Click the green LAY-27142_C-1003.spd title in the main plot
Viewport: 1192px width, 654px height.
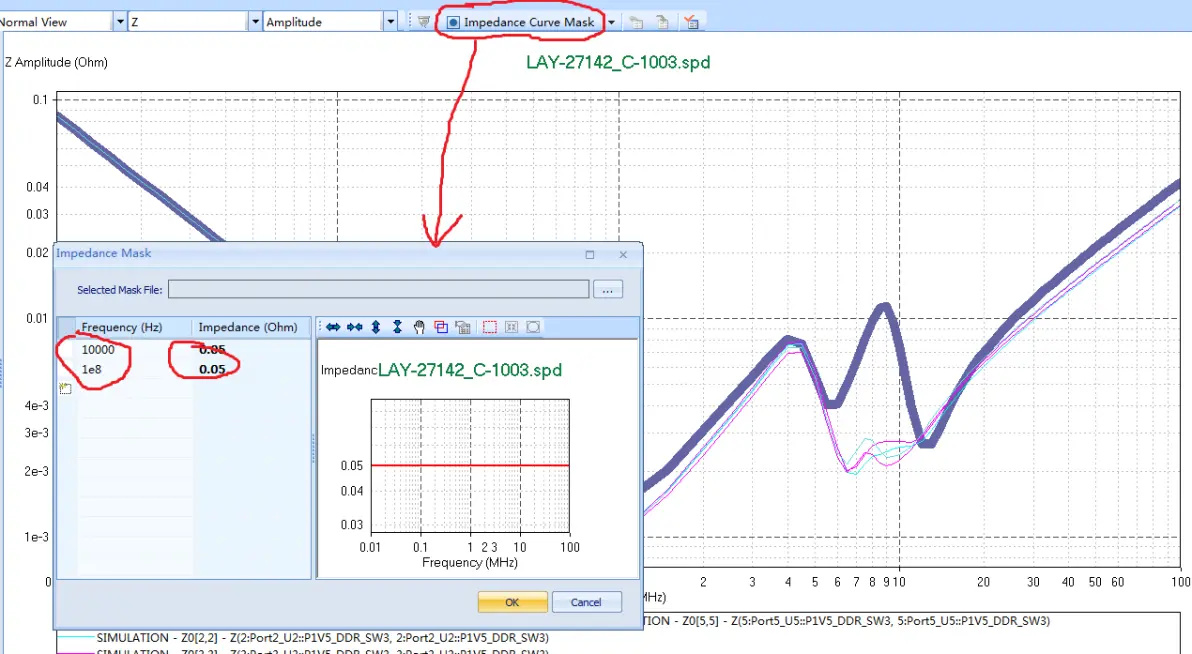[x=618, y=62]
